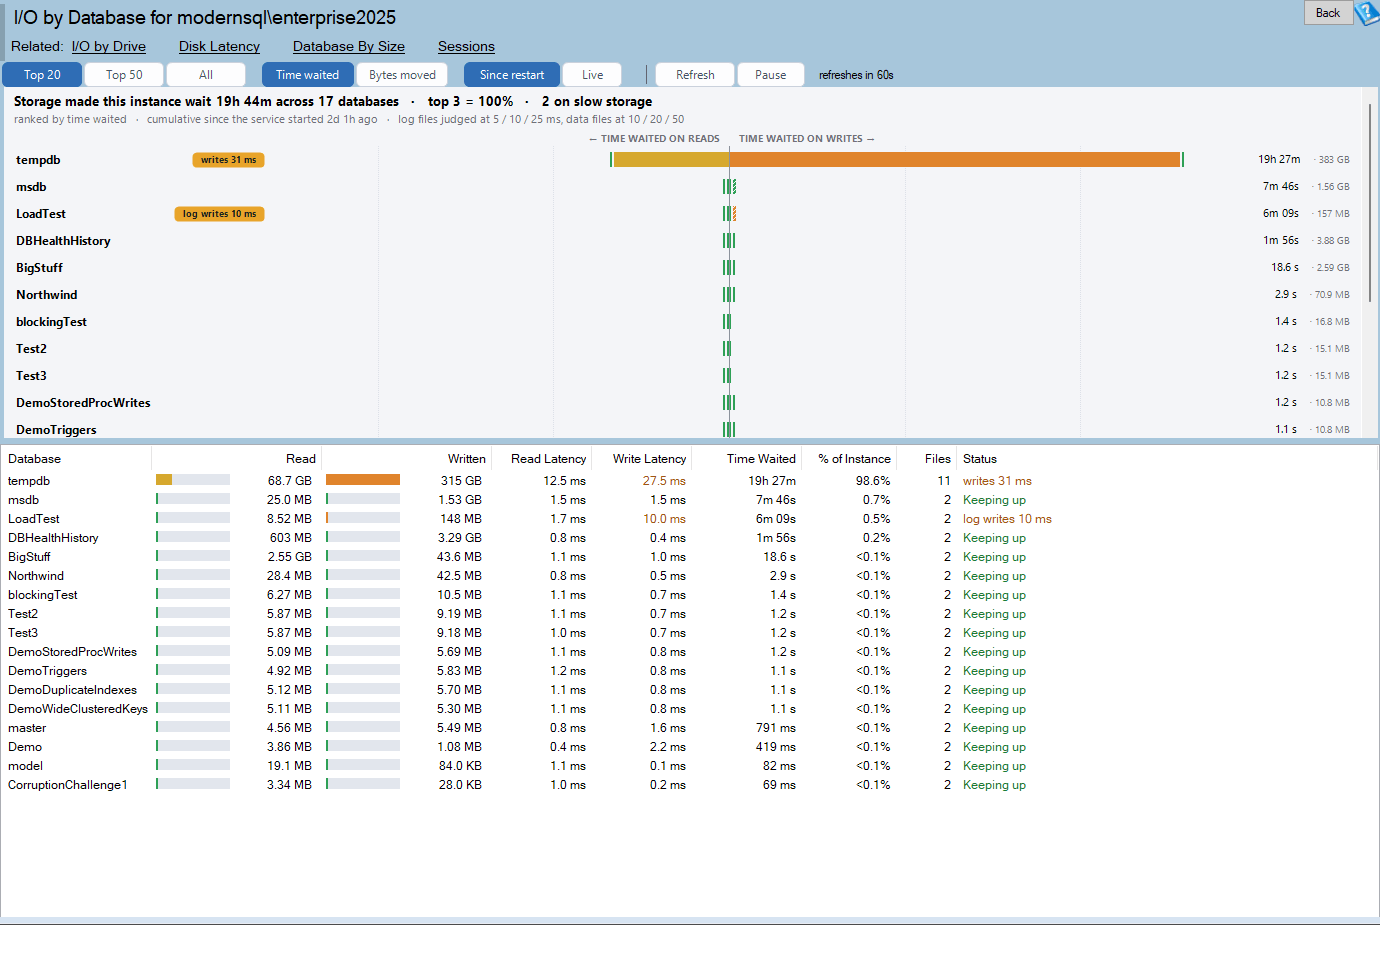The width and height of the screenshot is (1380, 976).
Task: Select LoadTest in the chart list
Action: tap(41, 214)
